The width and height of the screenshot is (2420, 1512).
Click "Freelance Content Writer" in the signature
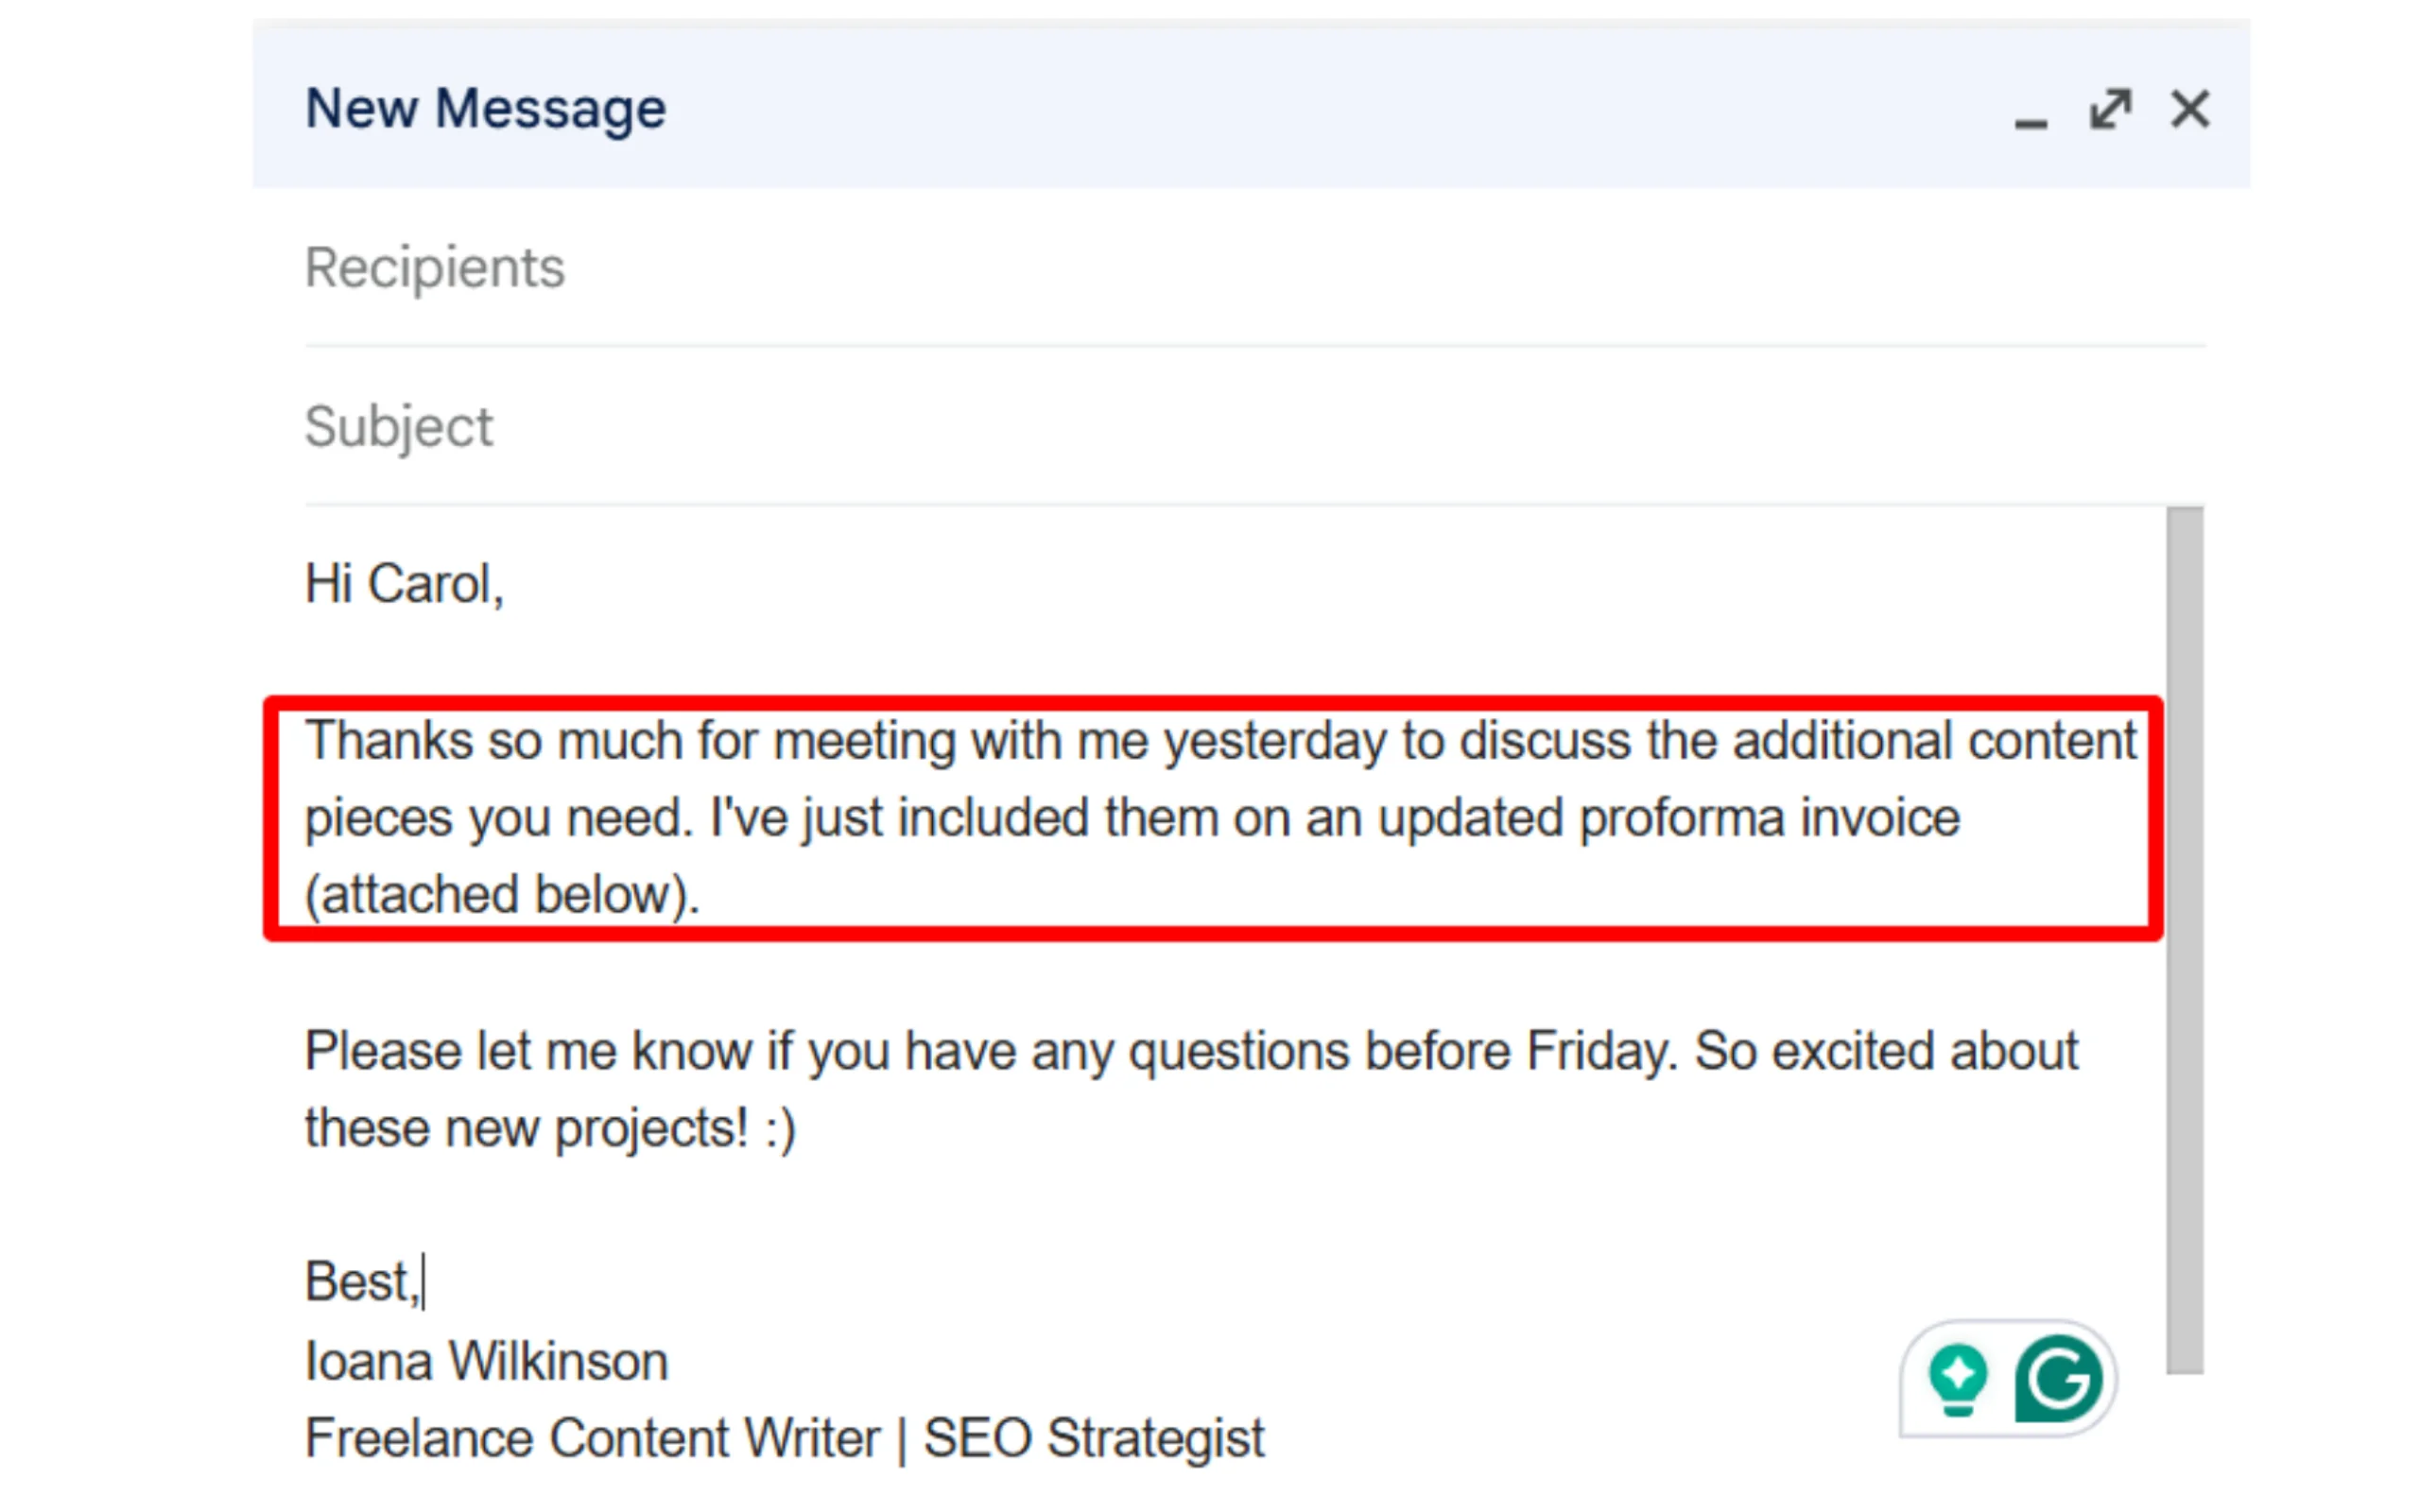(x=592, y=1439)
